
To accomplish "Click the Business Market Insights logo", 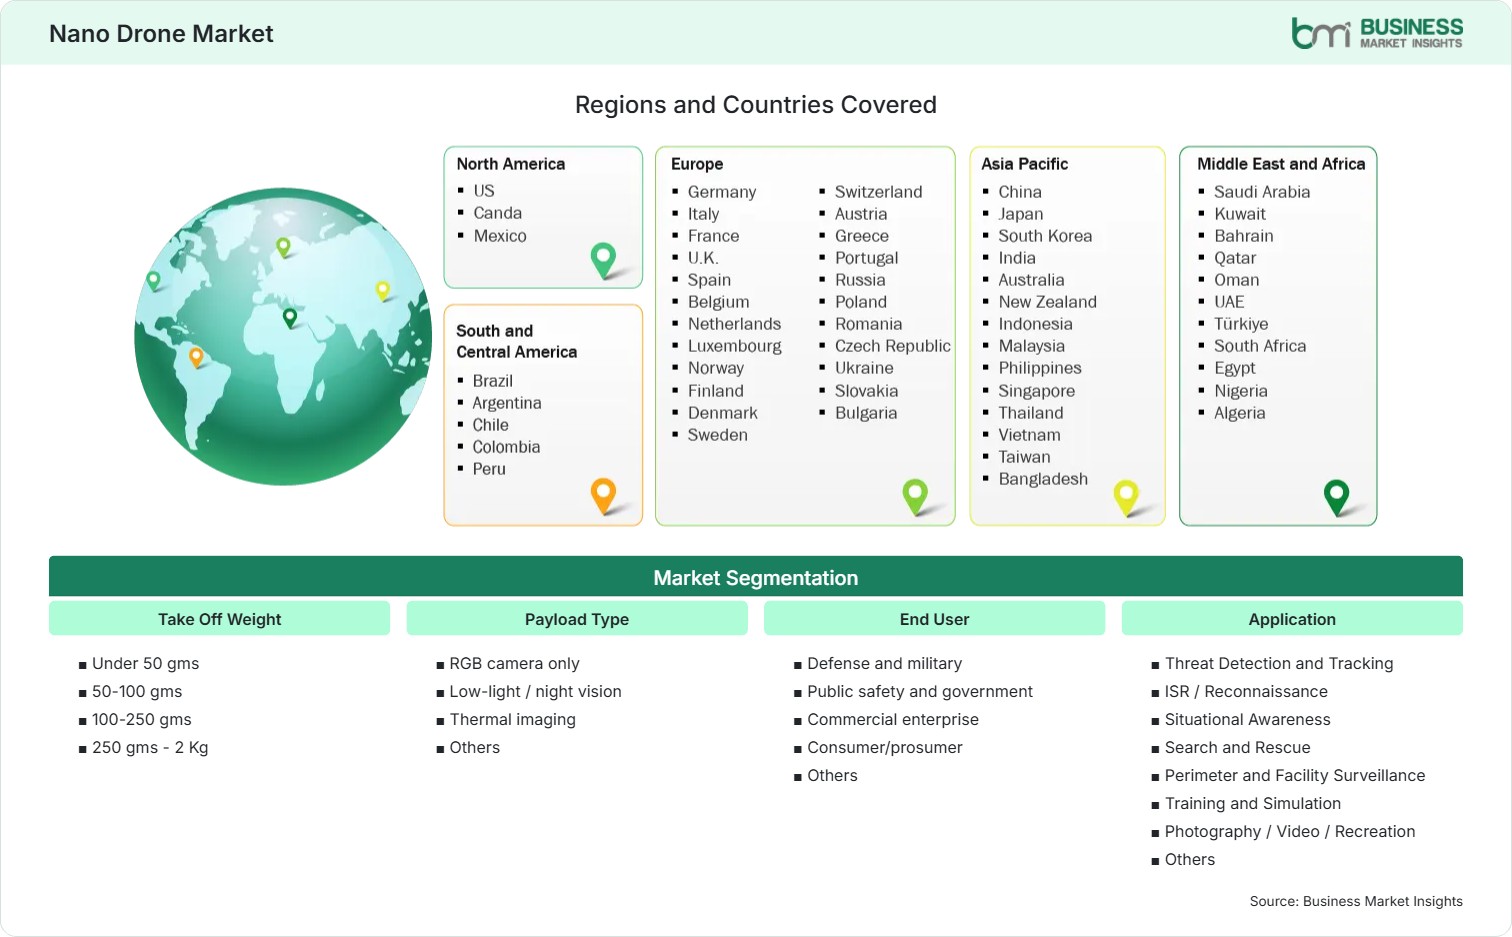I will 1377,33.
